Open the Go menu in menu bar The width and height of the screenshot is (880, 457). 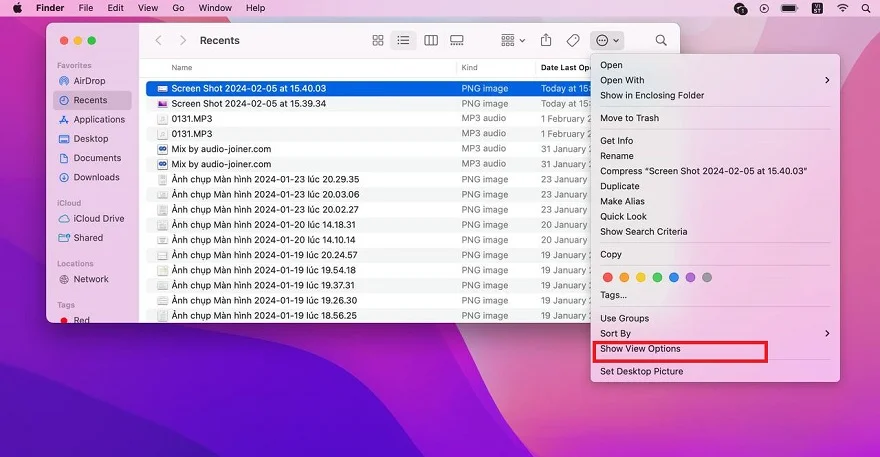pos(178,8)
